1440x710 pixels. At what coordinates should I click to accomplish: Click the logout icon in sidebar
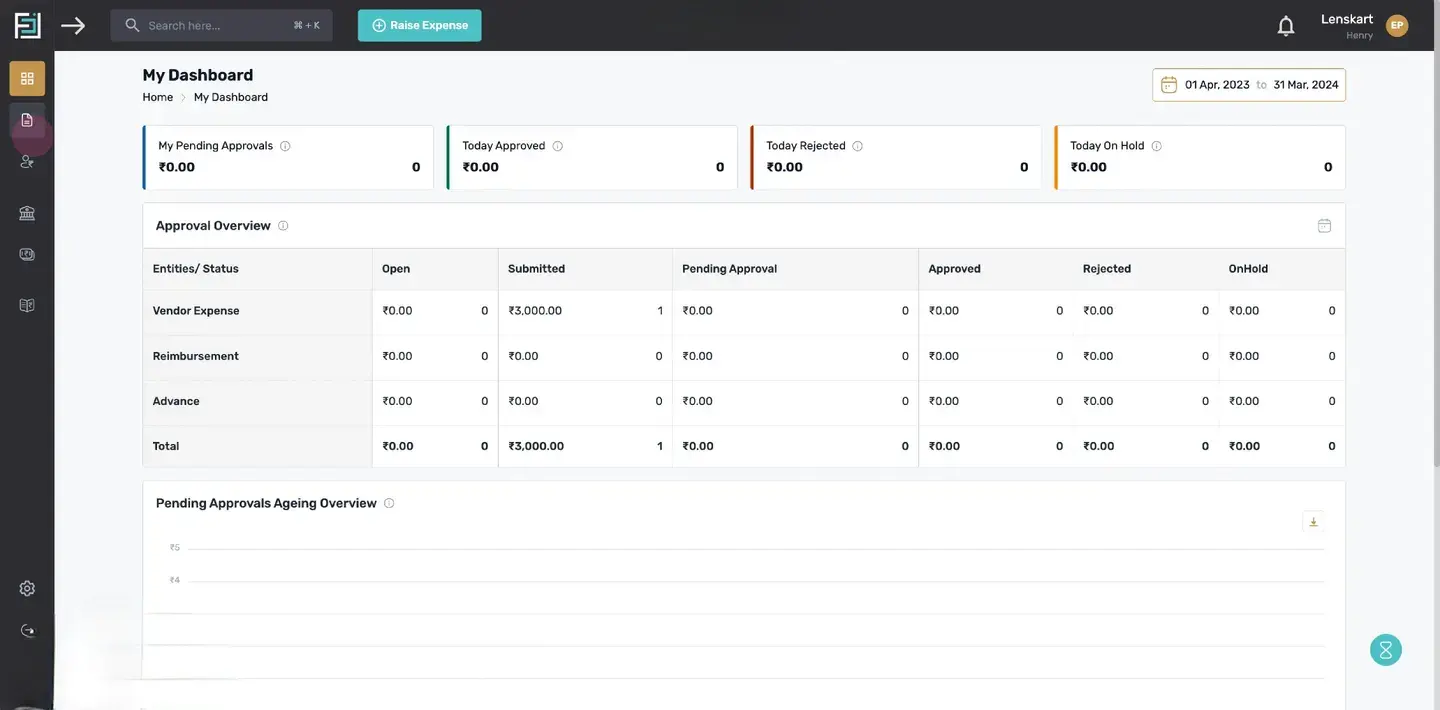tap(27, 630)
